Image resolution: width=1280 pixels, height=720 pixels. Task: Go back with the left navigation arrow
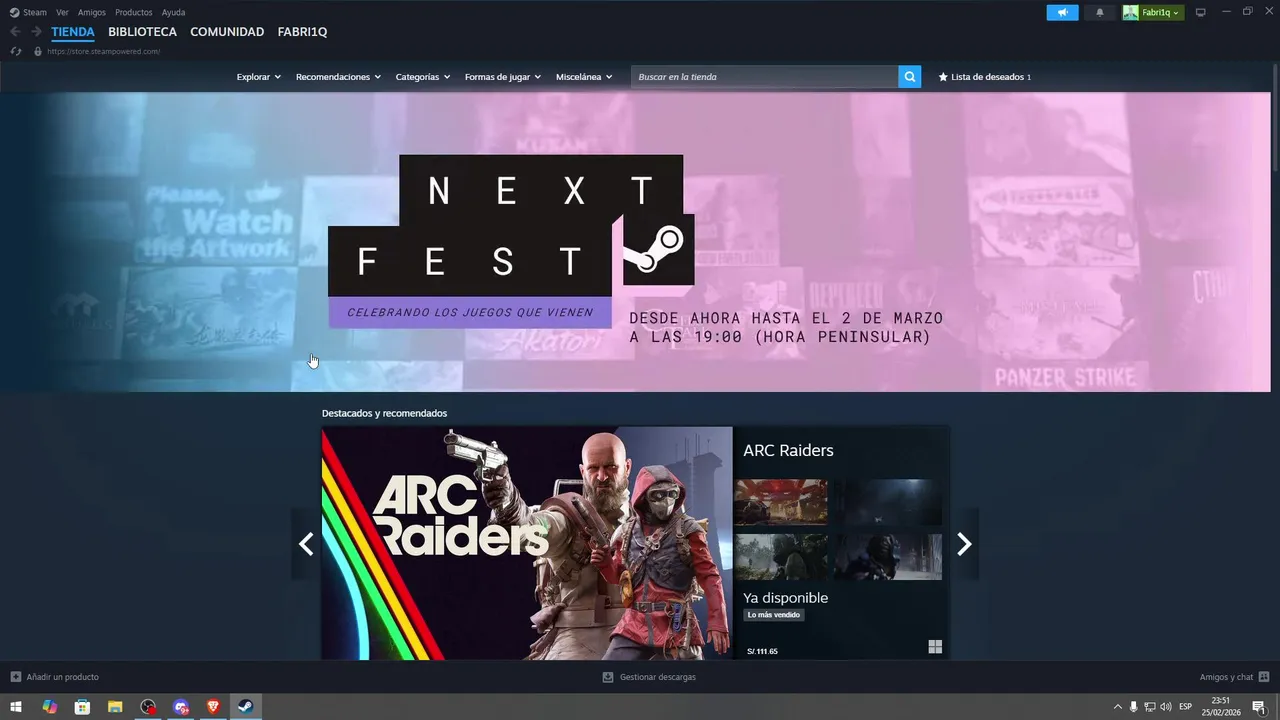tap(15, 32)
